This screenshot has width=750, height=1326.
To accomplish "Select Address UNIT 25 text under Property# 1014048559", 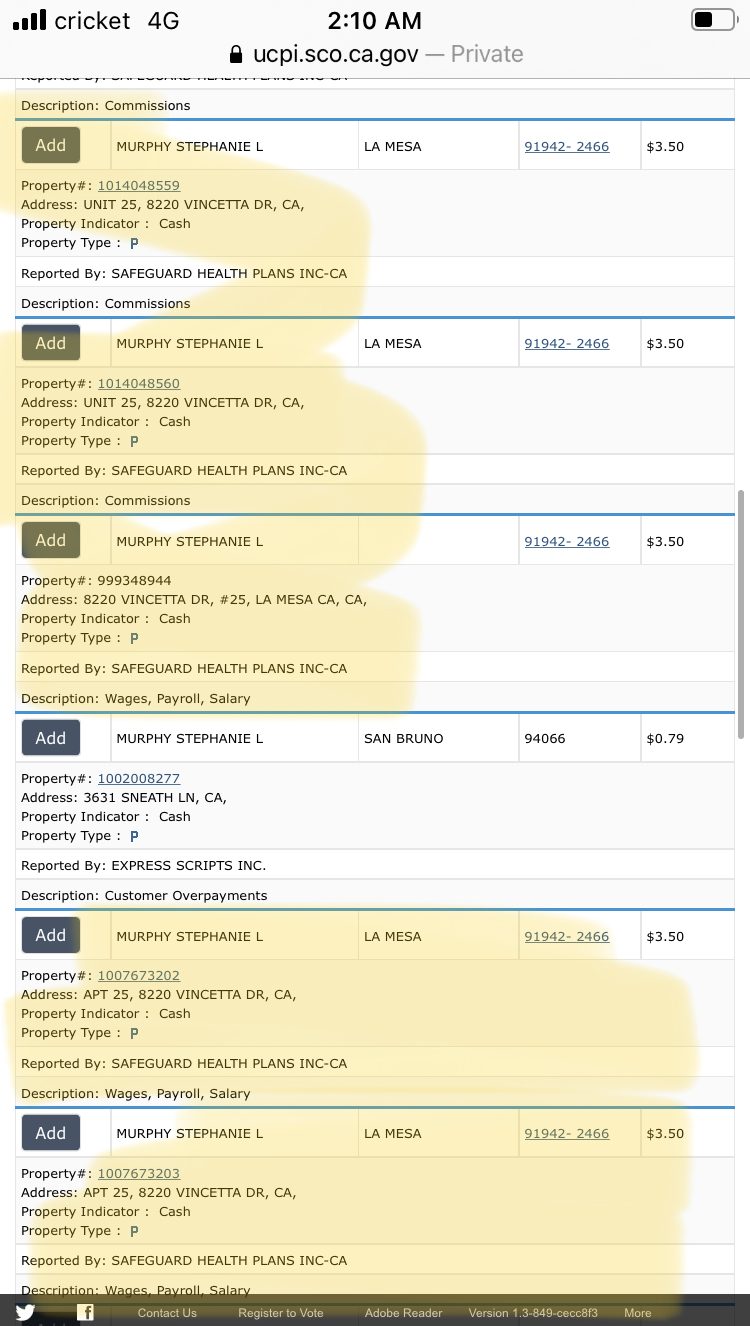I will [163, 205].
